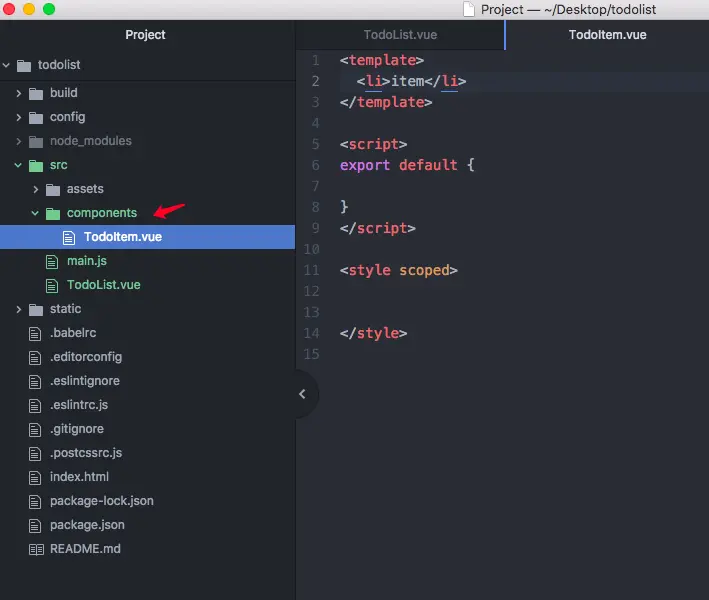Viewport: 709px width, 600px height.
Task: Select the assets folder name
Action: (x=85, y=189)
